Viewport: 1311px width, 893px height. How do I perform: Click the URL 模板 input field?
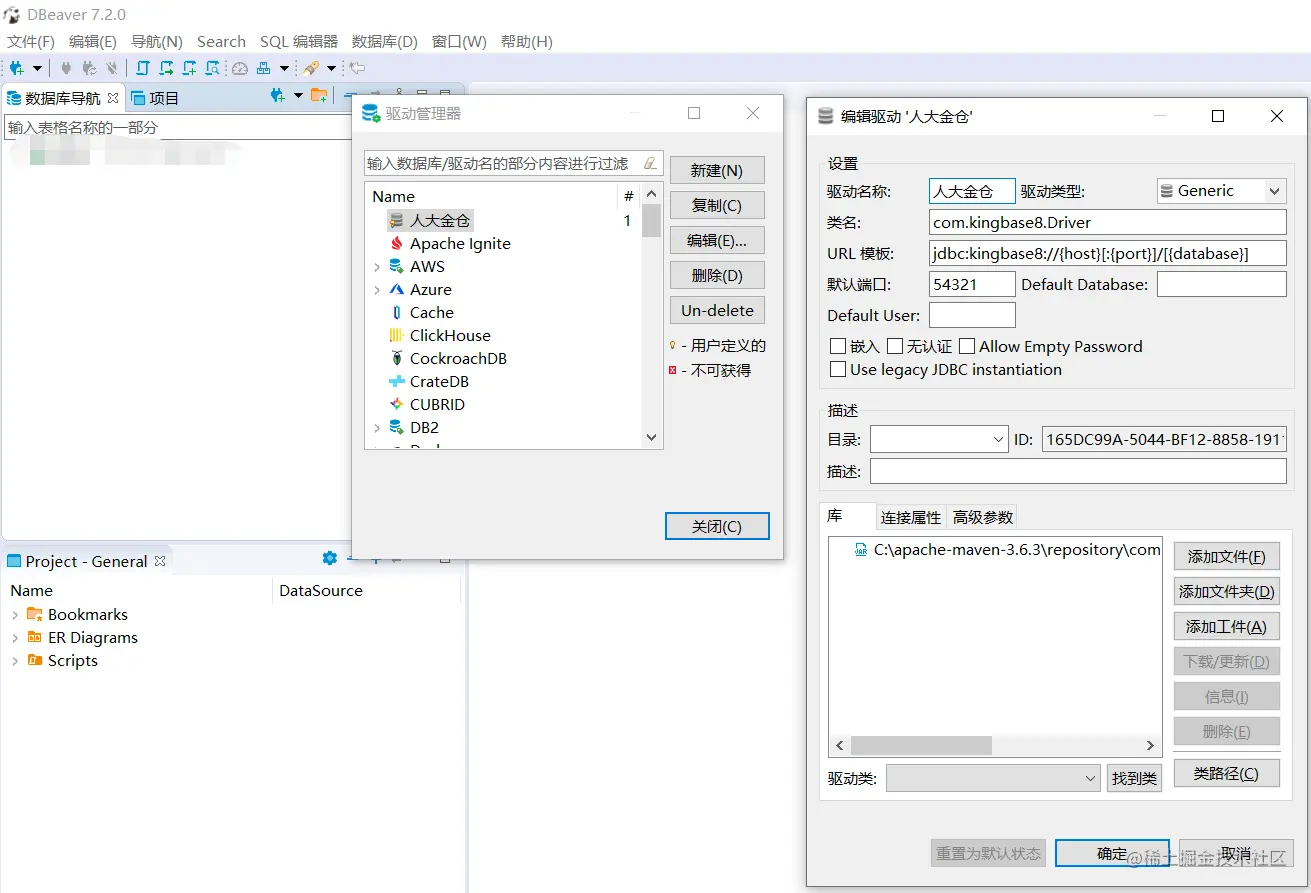coord(1108,253)
